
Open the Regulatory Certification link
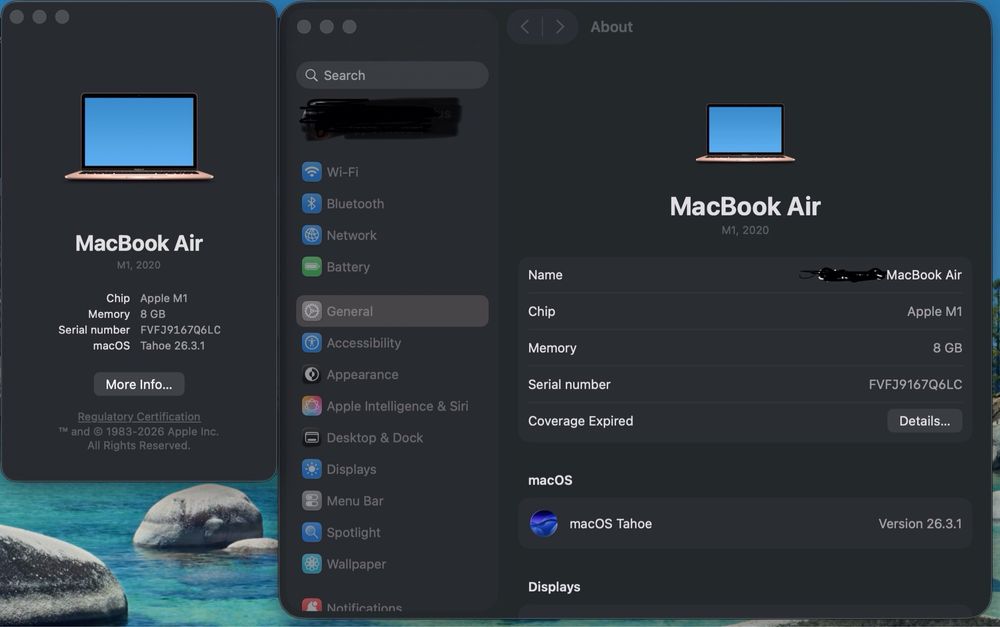tap(139, 417)
